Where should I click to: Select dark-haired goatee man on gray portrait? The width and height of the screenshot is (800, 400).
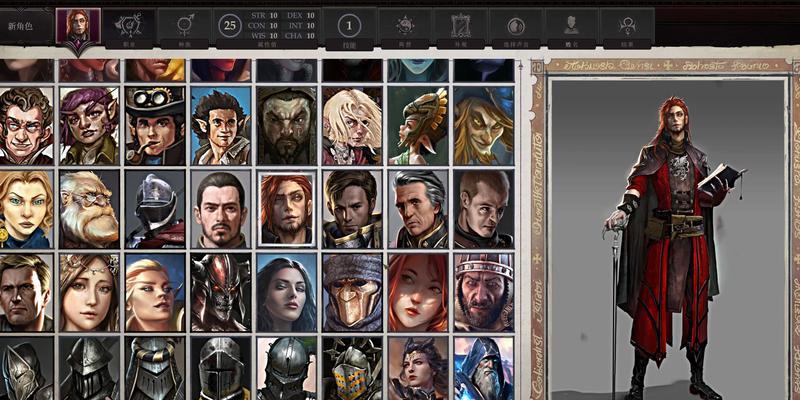[x=221, y=209]
